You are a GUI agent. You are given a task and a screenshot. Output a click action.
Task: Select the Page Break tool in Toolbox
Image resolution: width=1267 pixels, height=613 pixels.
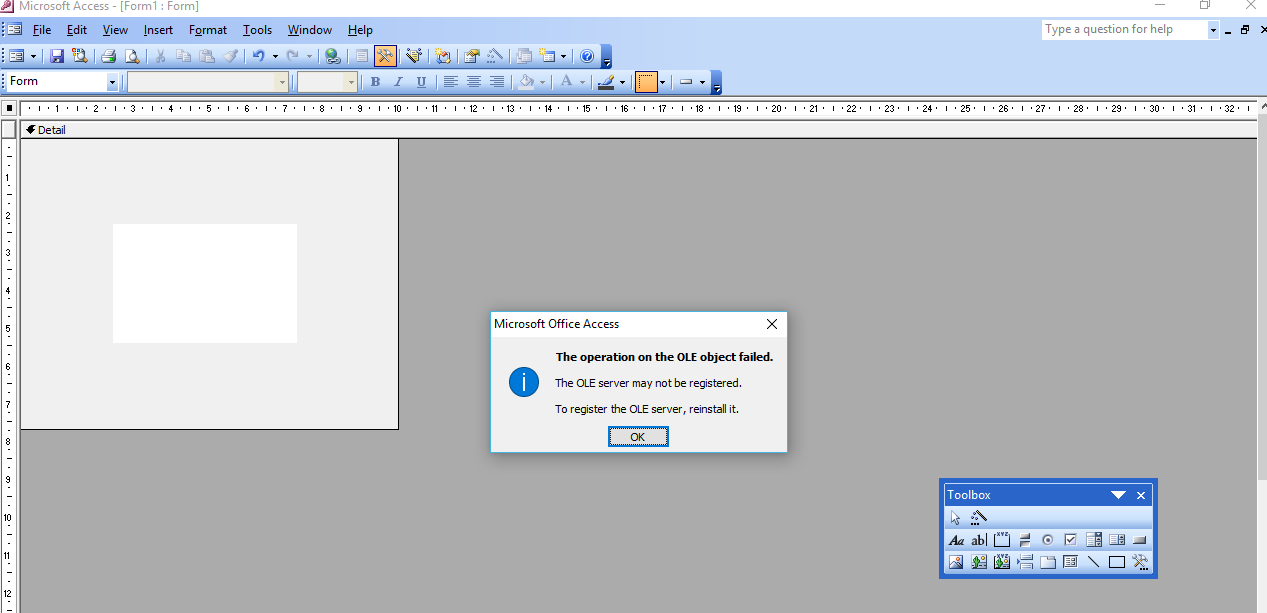1025,562
